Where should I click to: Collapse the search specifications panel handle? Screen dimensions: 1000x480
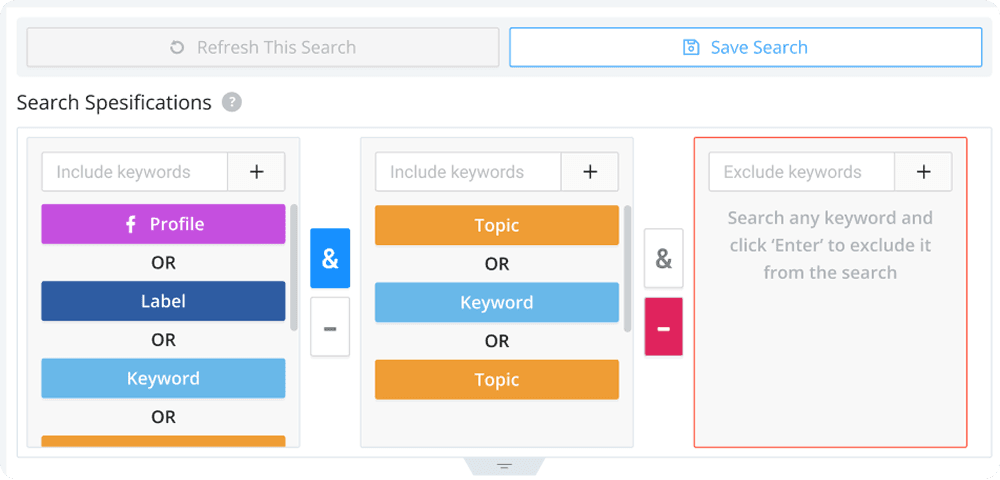504,467
